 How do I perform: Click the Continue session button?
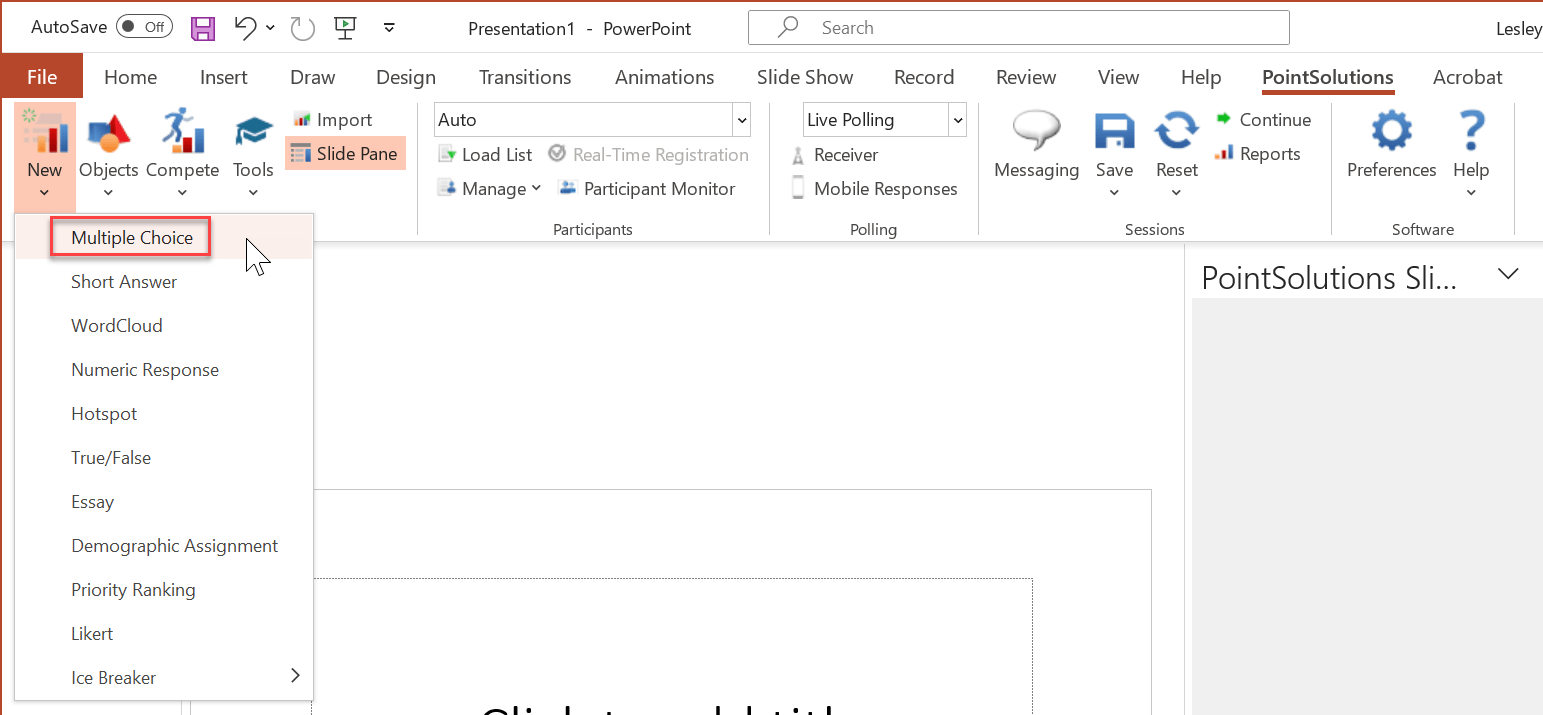1263,119
